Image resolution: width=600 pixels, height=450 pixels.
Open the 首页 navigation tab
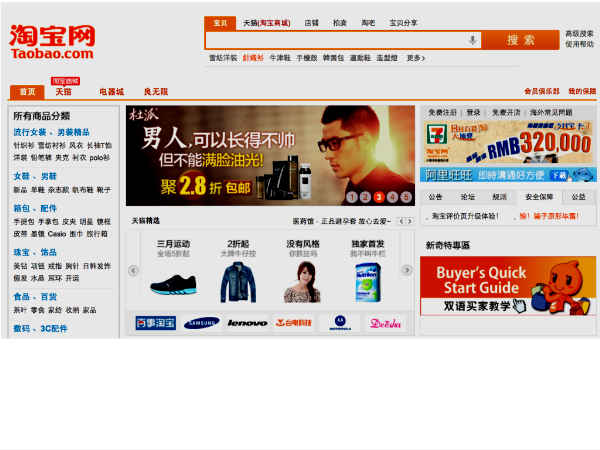[27, 92]
